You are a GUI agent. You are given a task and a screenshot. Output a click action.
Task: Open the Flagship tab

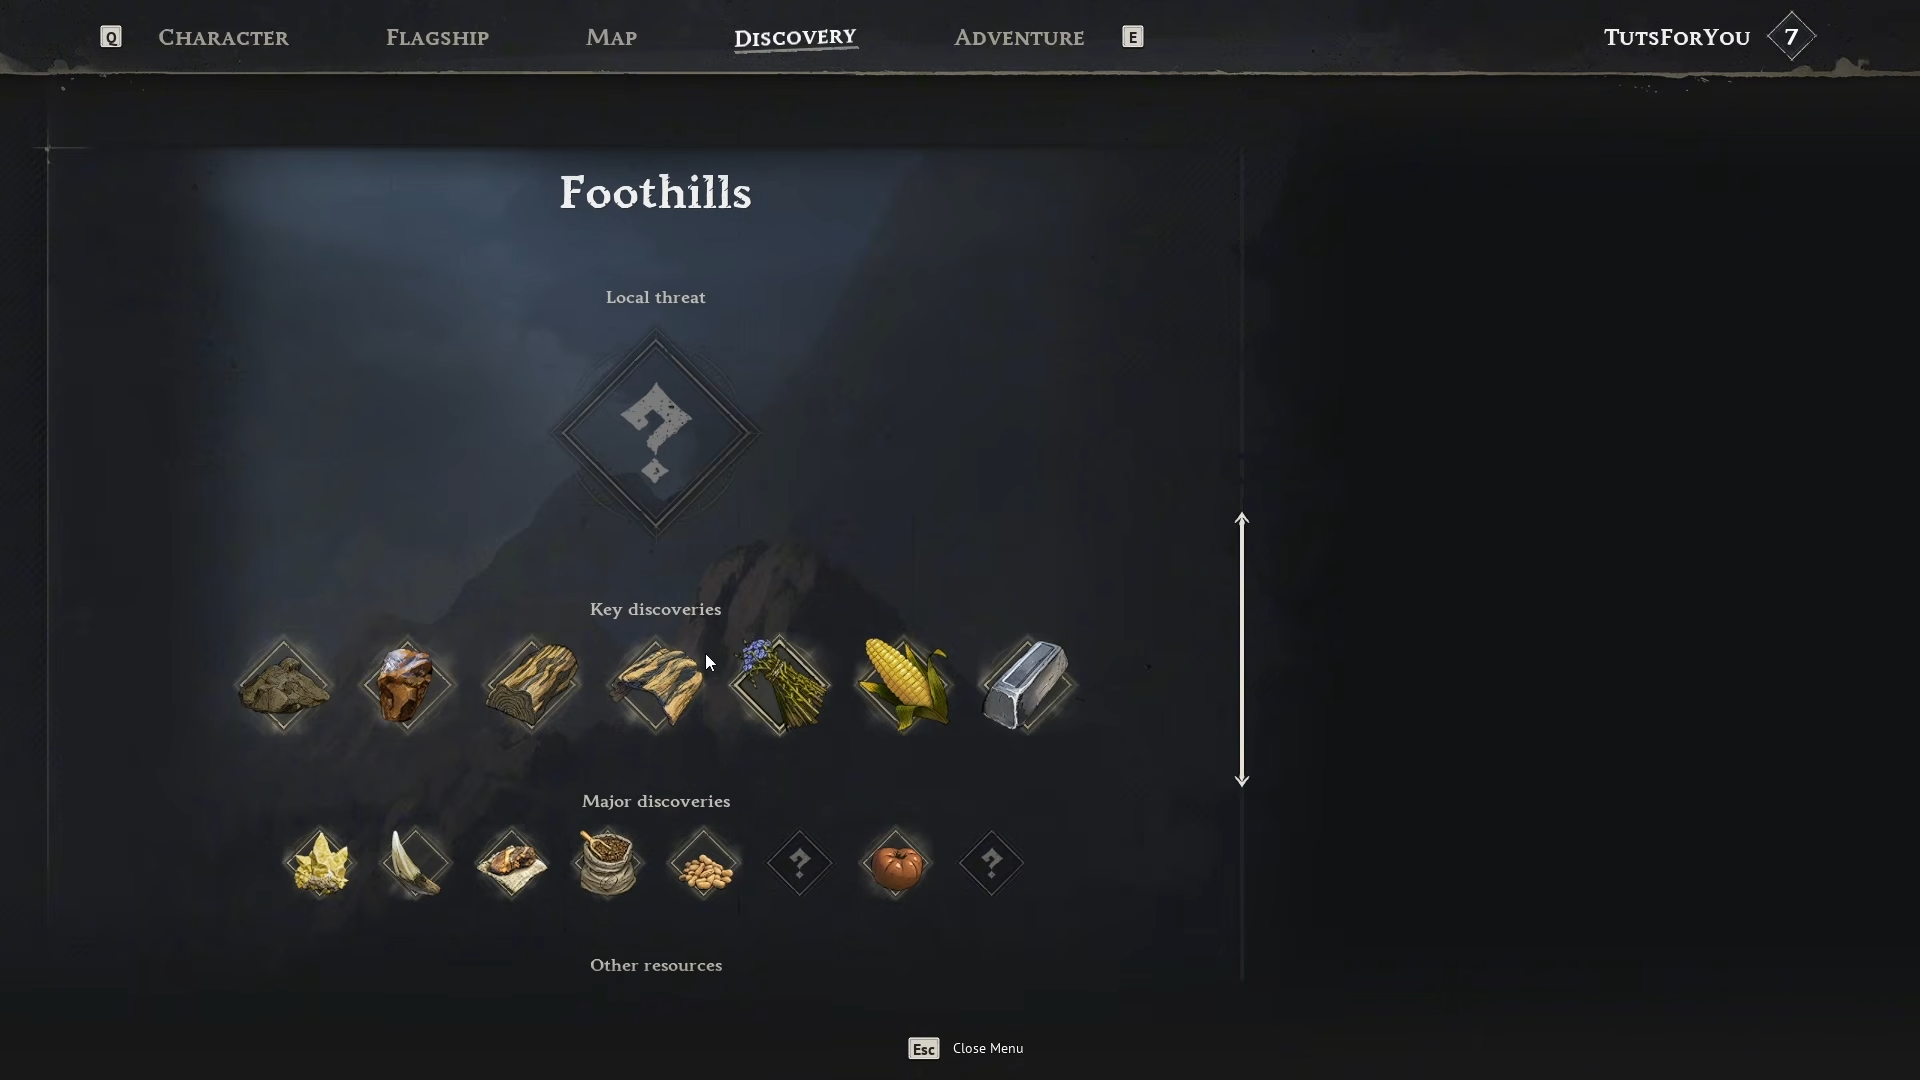437,38
